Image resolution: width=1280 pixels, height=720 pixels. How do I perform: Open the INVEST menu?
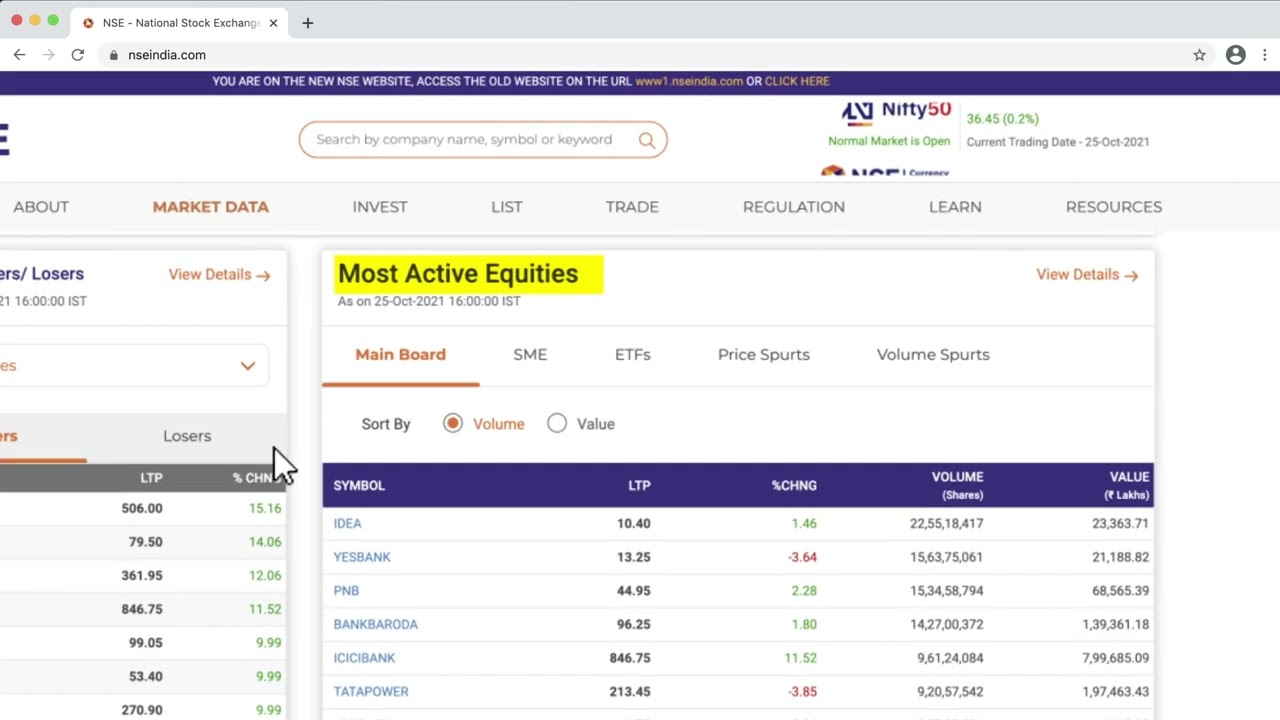coord(380,207)
